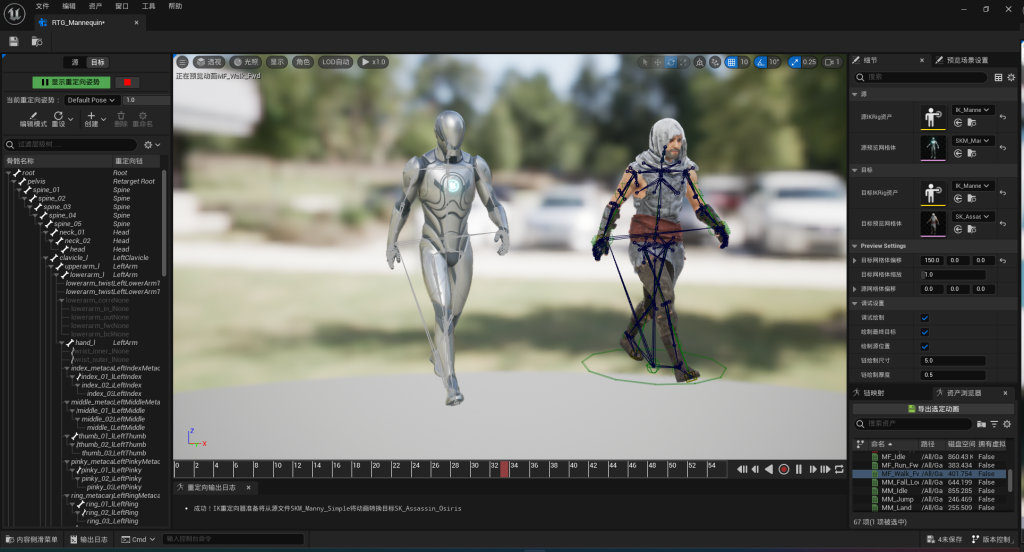Reset target mesh offset 150.0 to default
1024x552 pixels.
[1003, 260]
